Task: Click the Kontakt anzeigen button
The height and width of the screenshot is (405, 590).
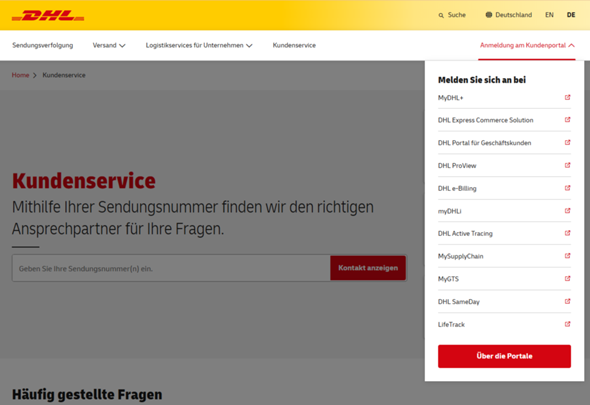Action: click(x=368, y=268)
